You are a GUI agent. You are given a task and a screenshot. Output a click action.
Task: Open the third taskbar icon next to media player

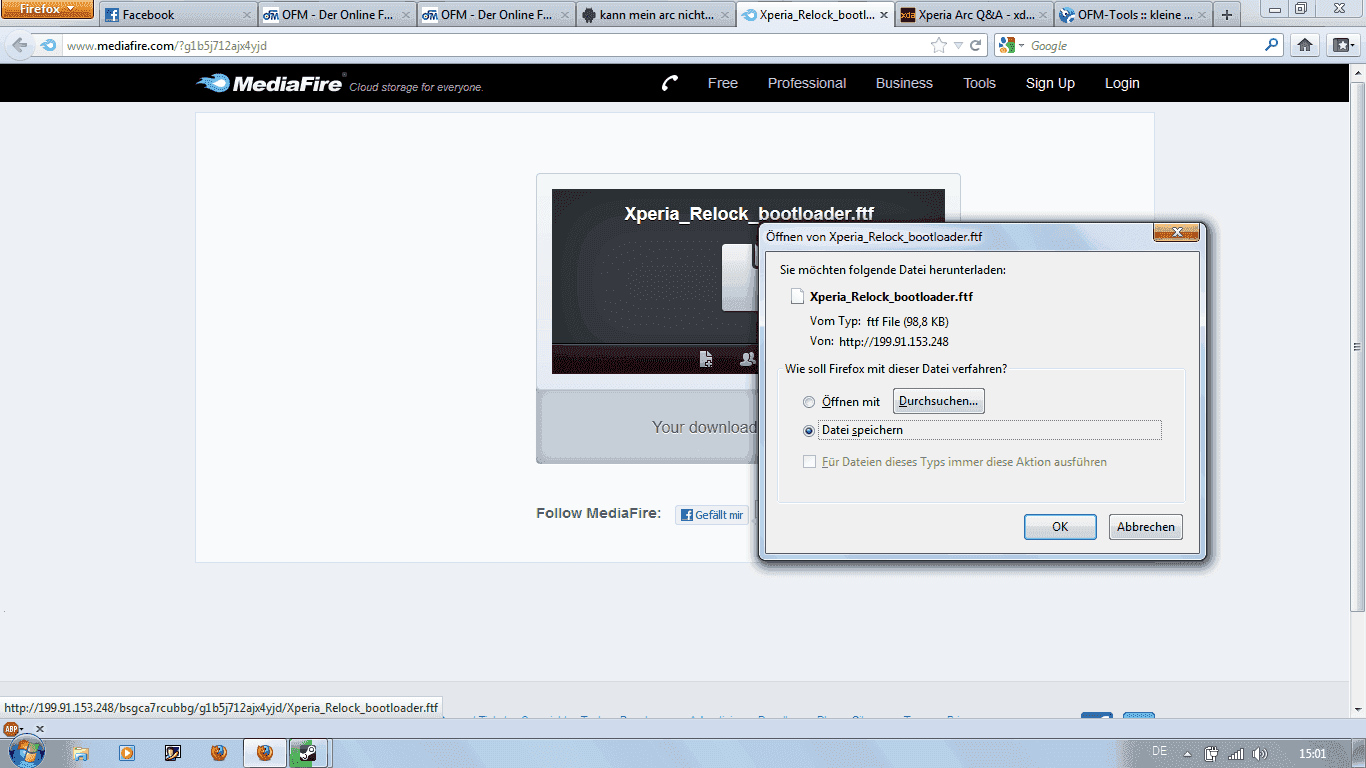[173, 753]
